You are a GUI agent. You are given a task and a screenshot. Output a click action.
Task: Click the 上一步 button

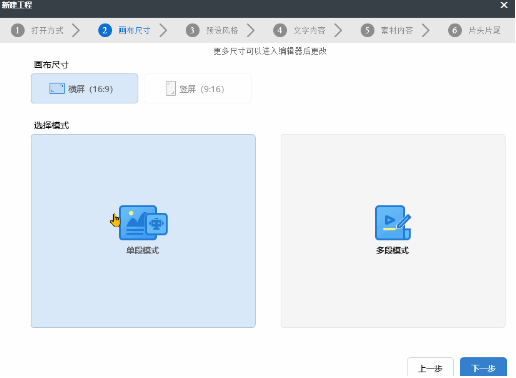[430, 368]
